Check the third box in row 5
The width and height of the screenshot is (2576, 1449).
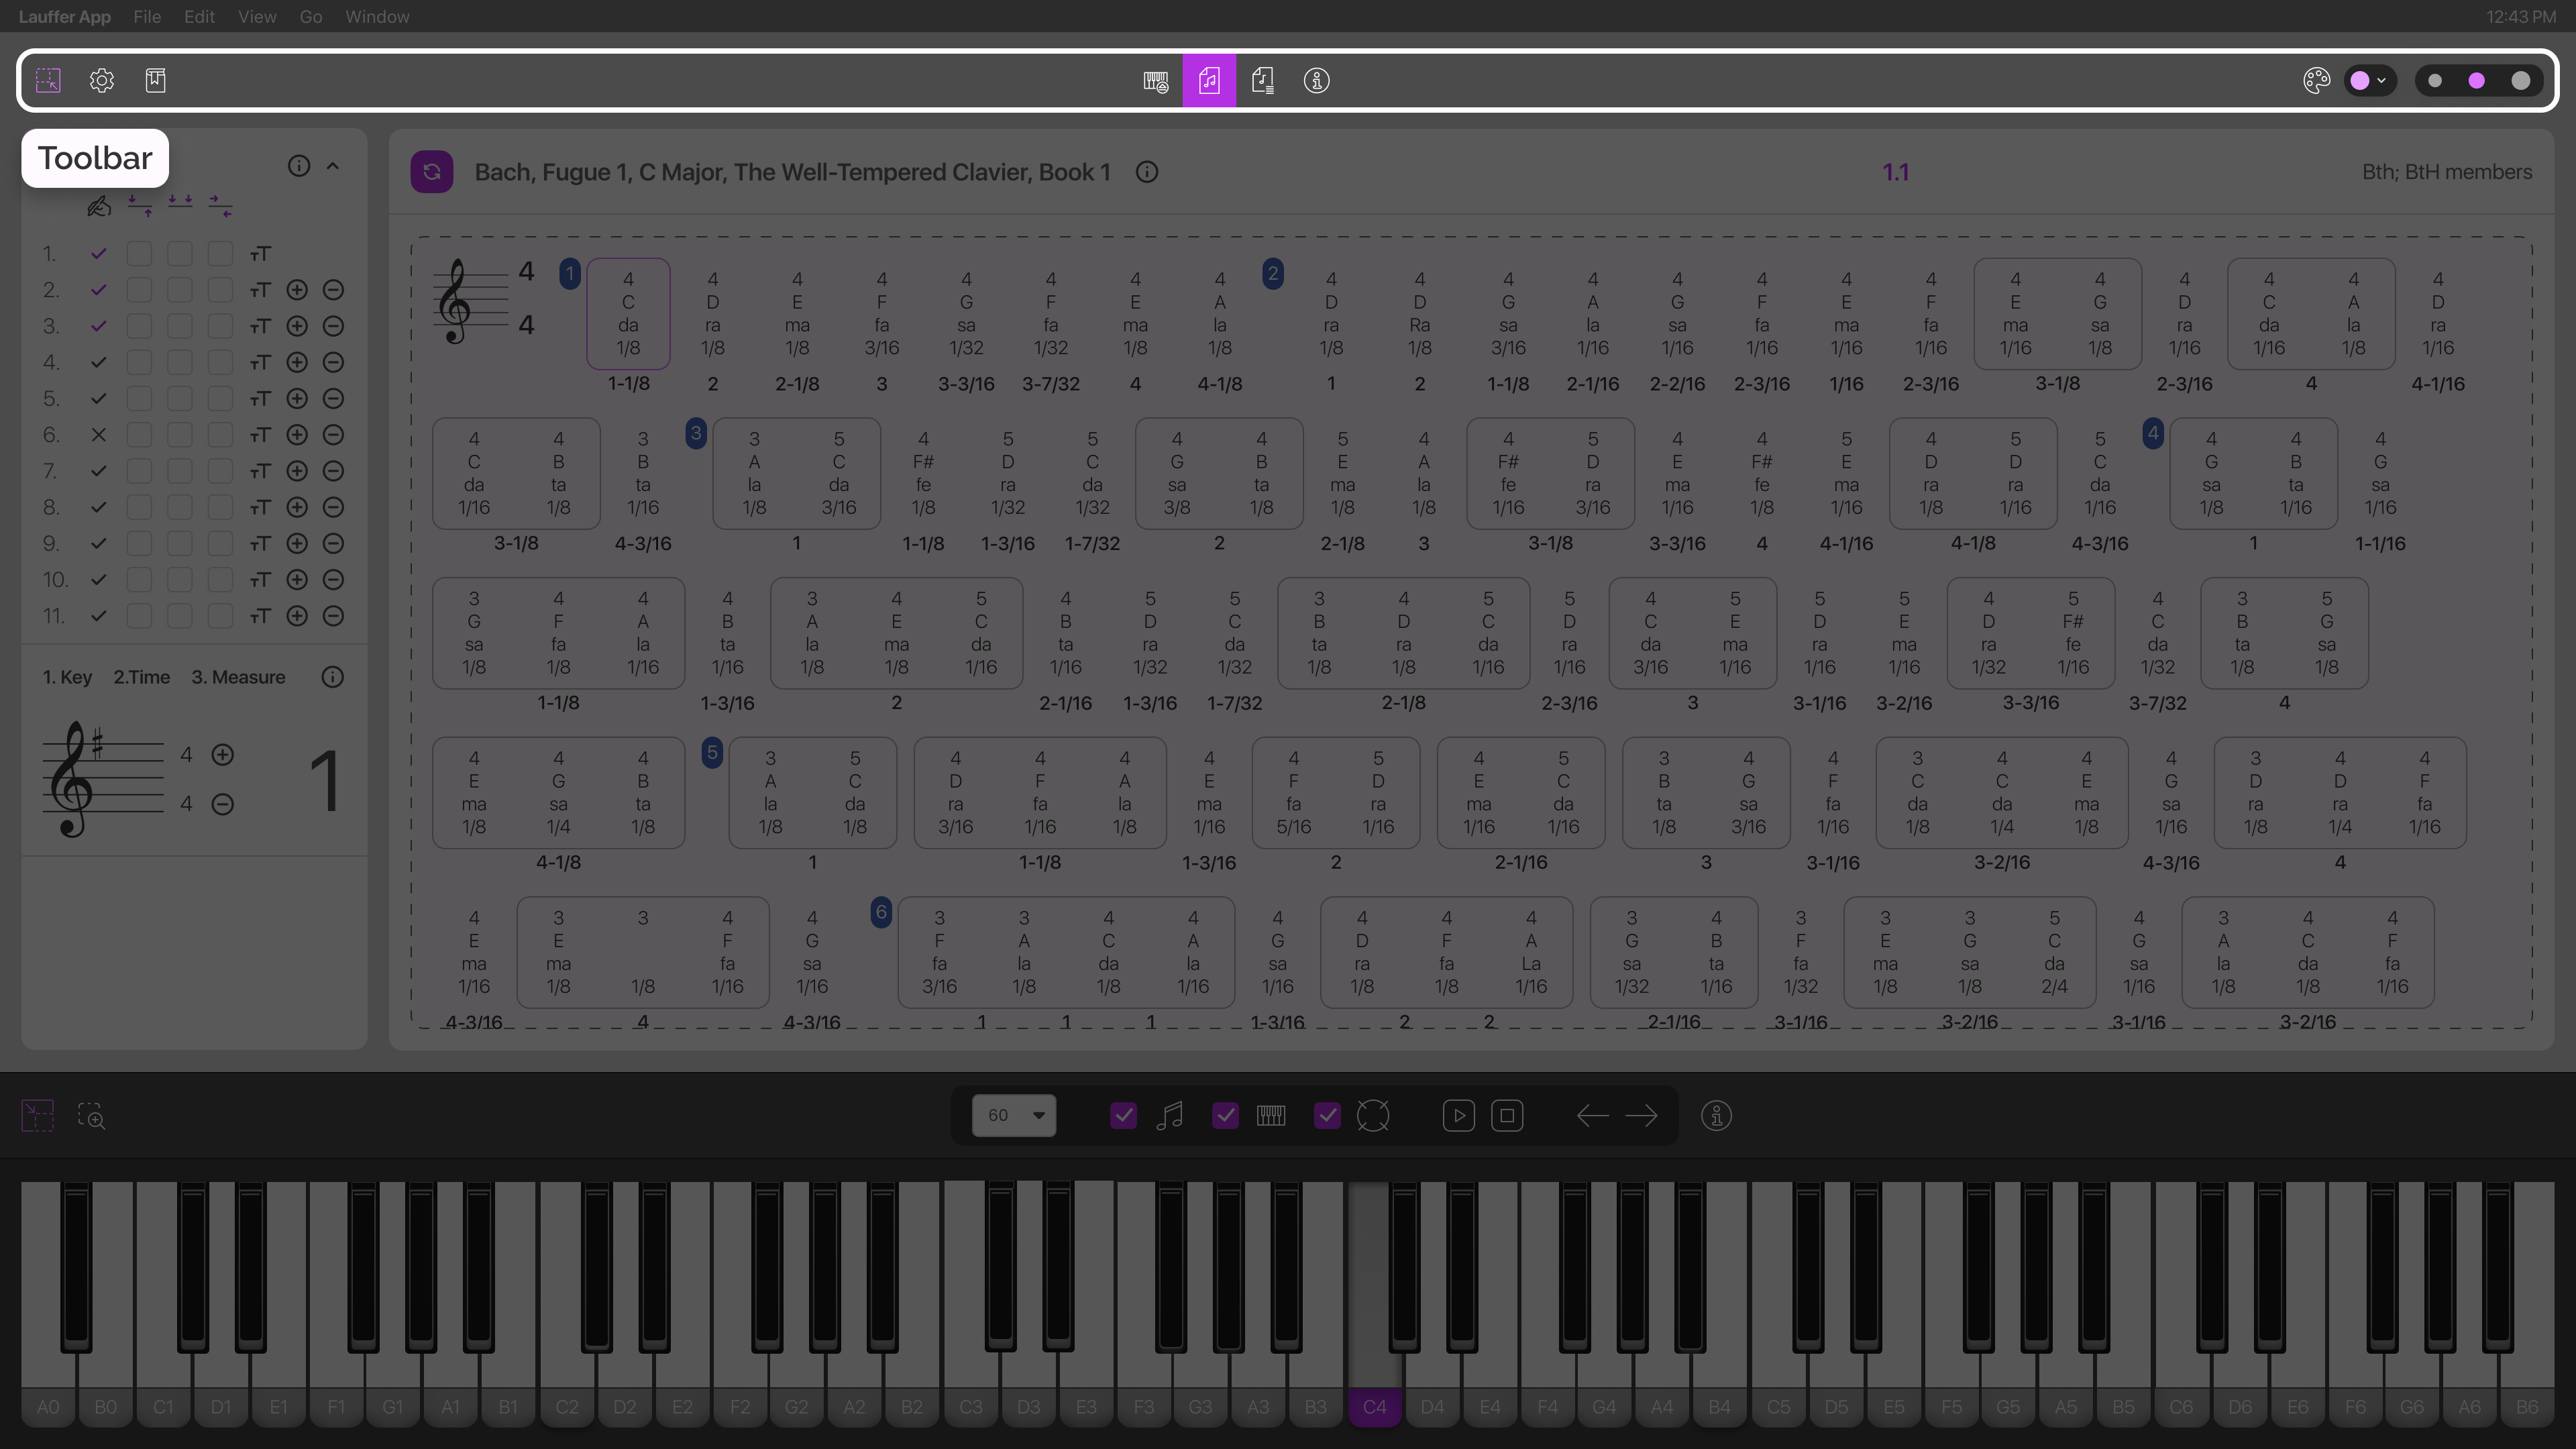220,399
